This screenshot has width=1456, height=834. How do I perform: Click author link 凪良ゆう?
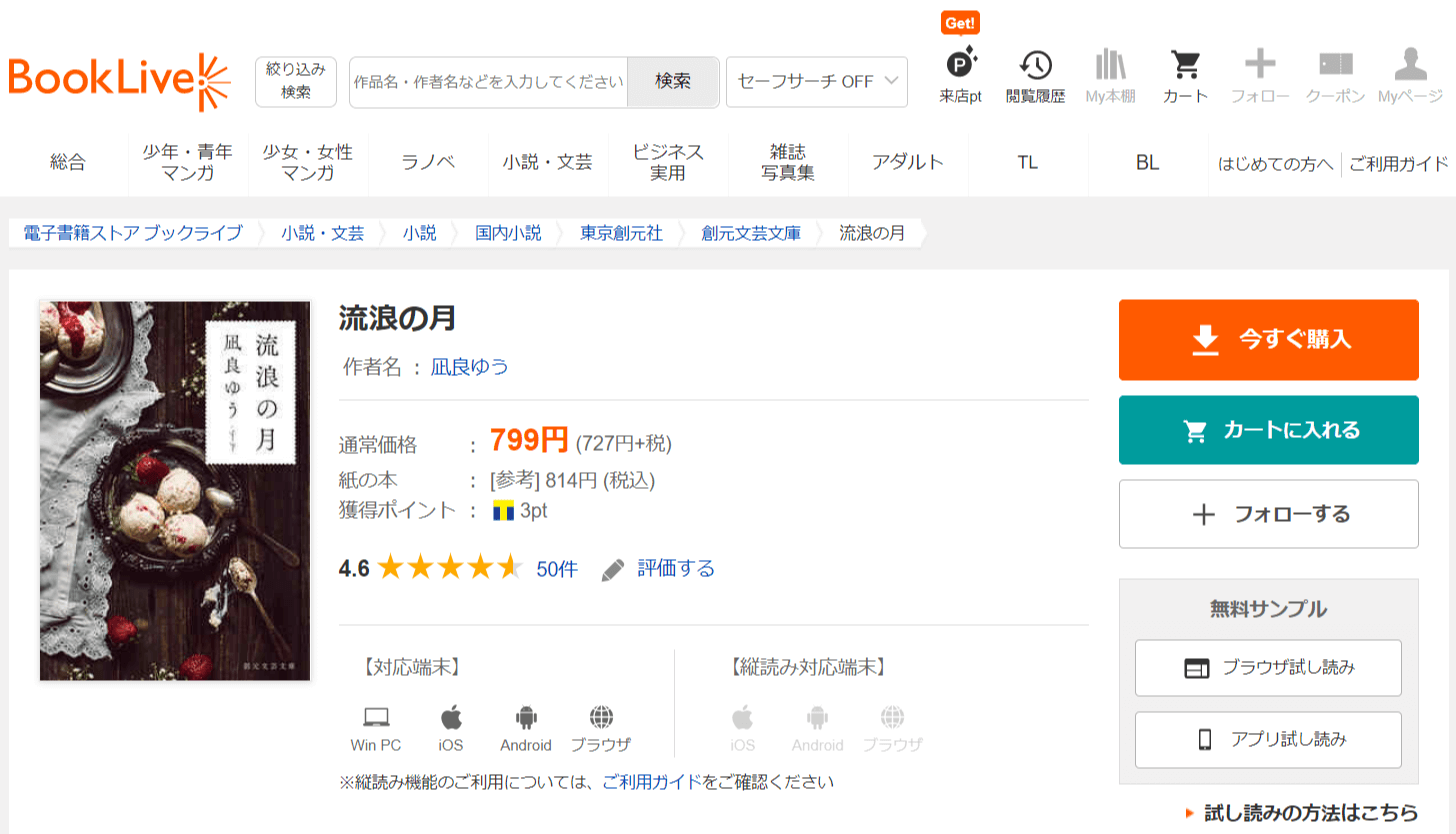[x=469, y=367]
